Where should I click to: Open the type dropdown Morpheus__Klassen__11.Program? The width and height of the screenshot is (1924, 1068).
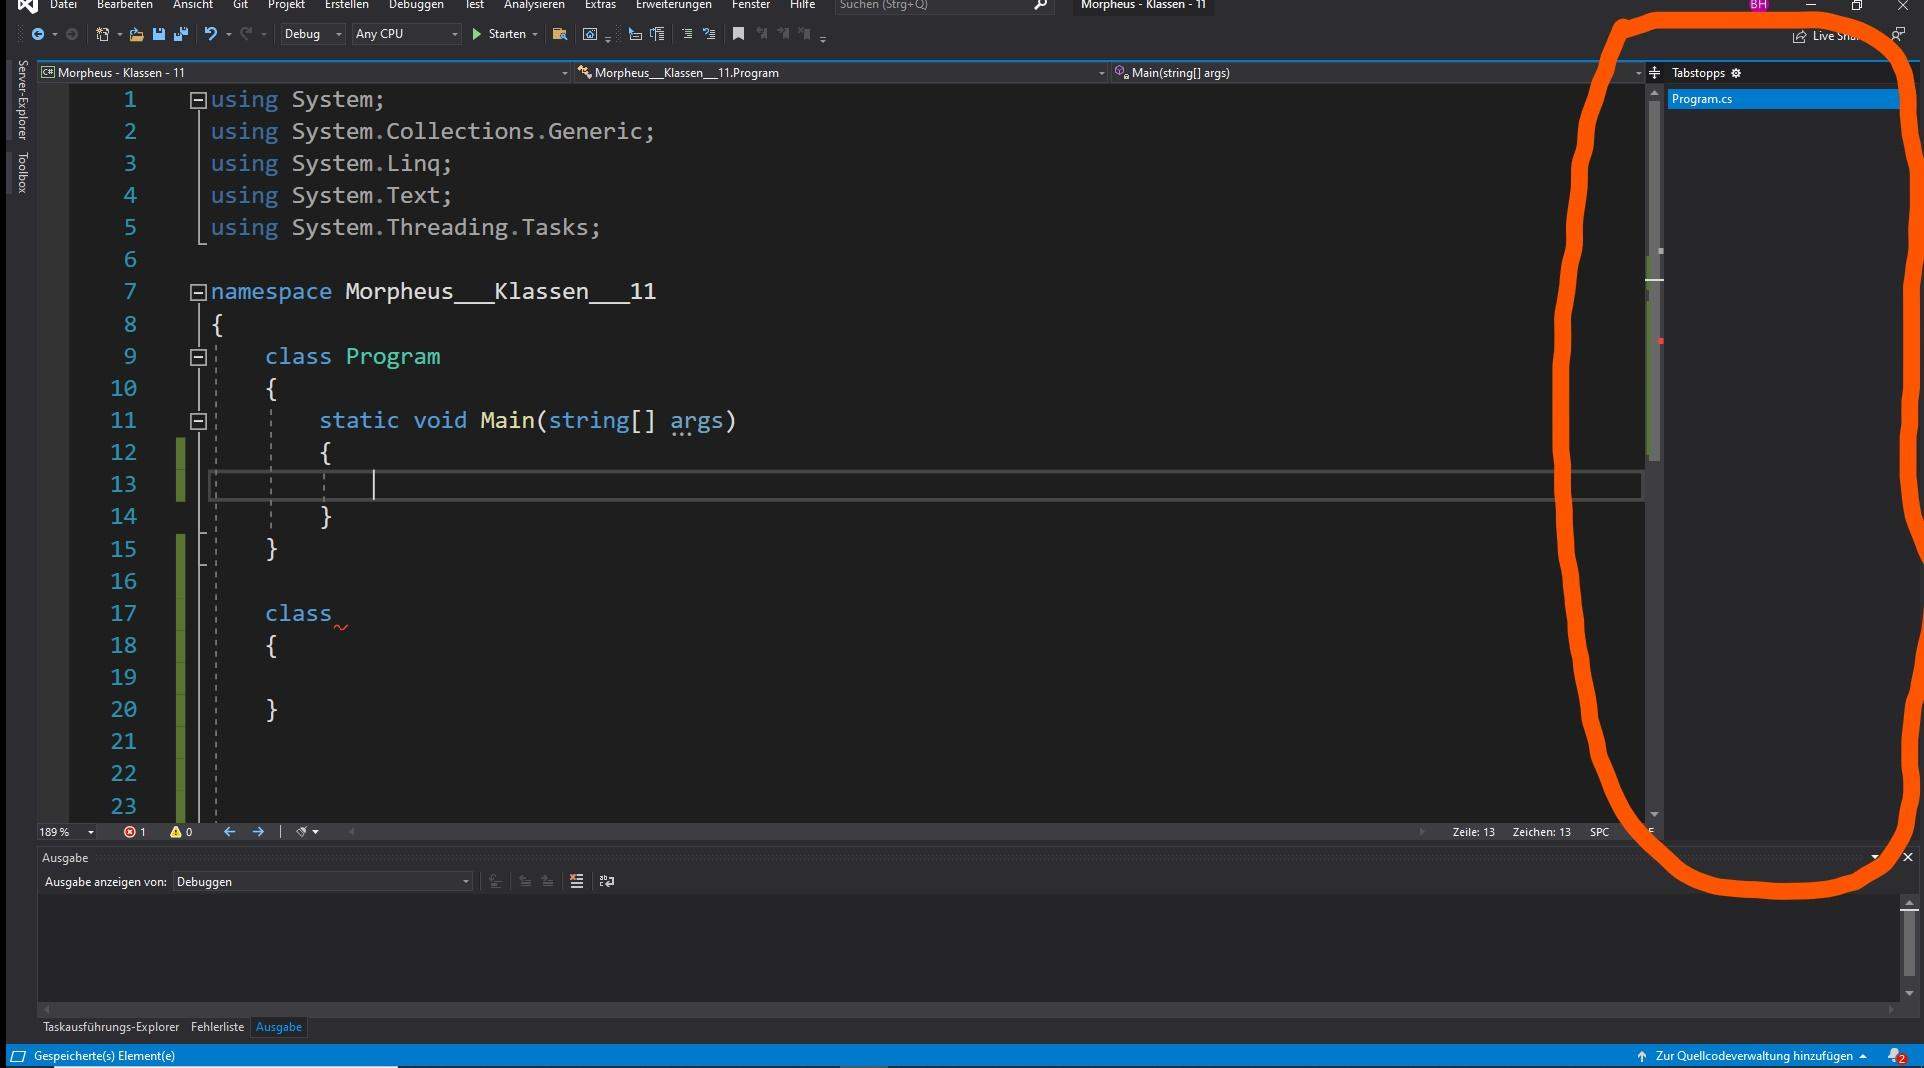[x=840, y=72]
